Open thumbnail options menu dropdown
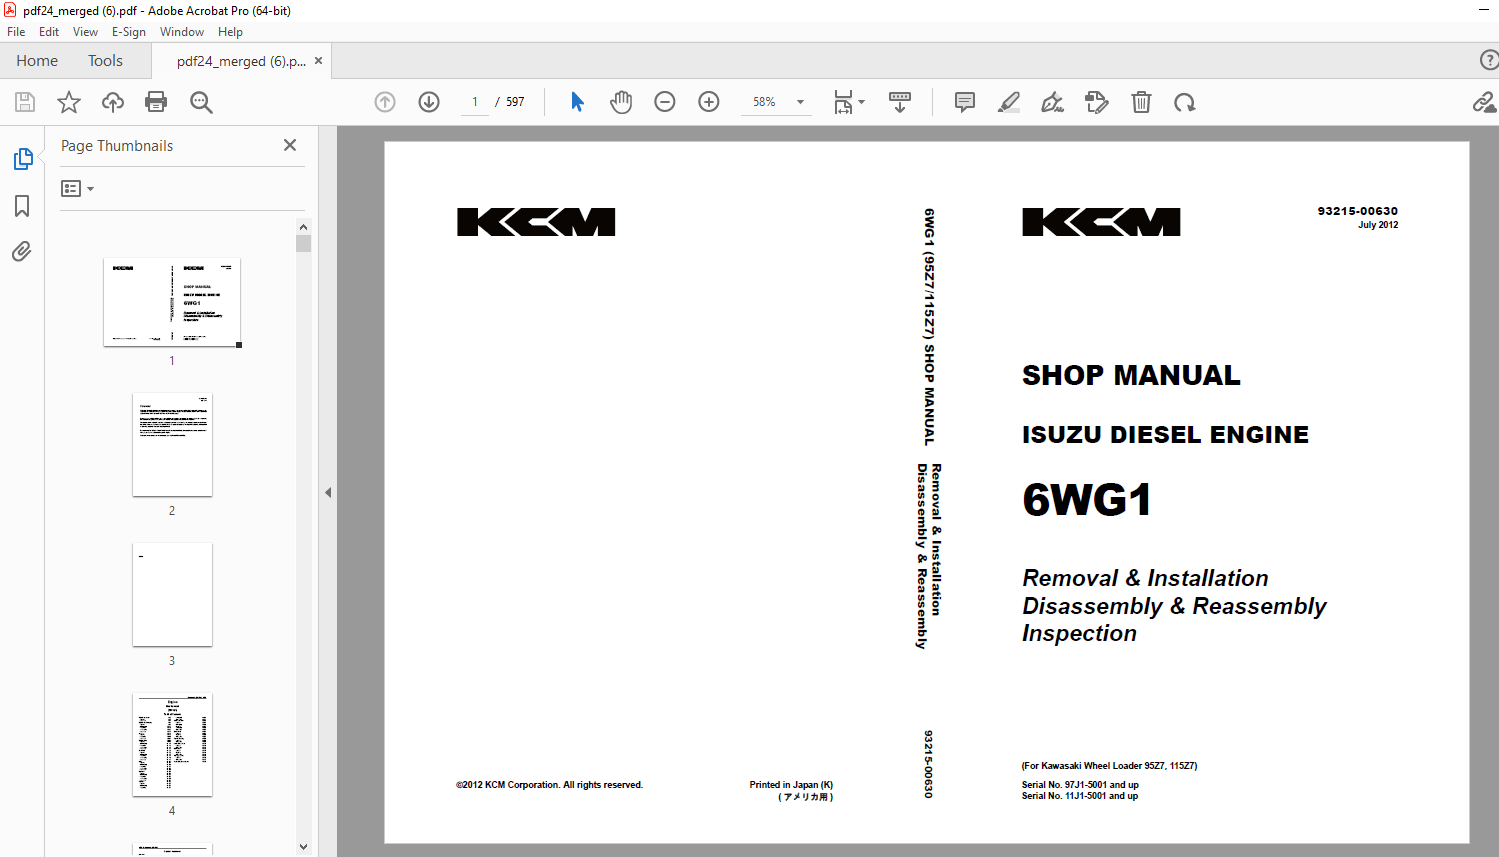This screenshot has width=1499, height=857. (77, 188)
